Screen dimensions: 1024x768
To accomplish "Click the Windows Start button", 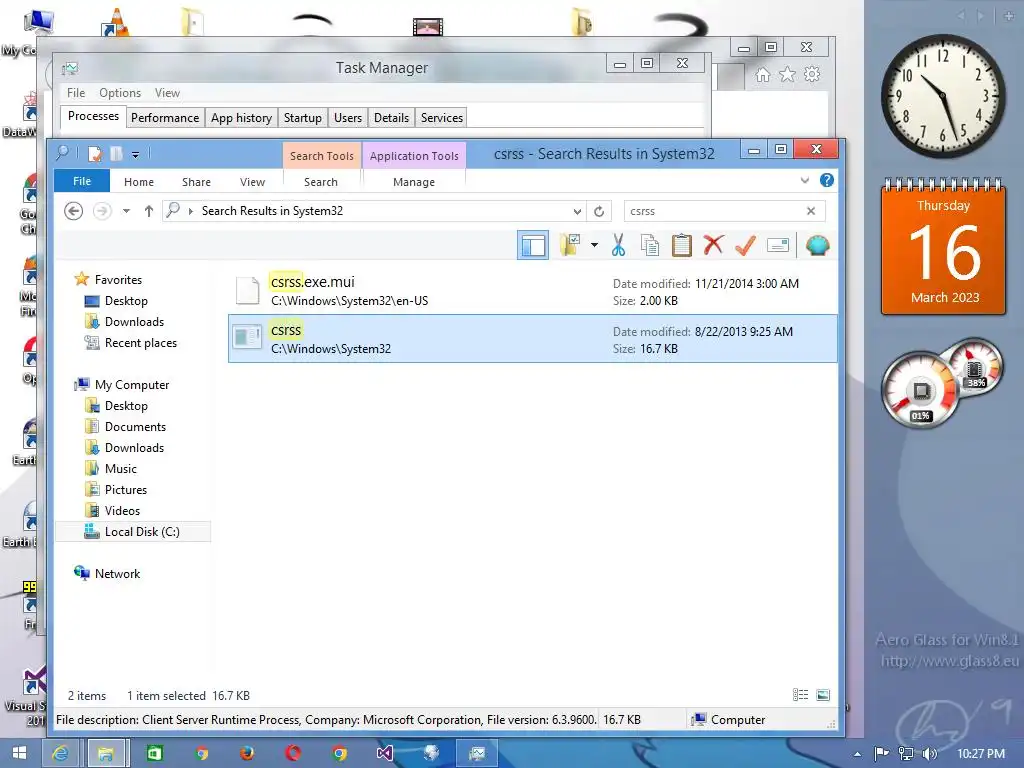I will coord(20,753).
